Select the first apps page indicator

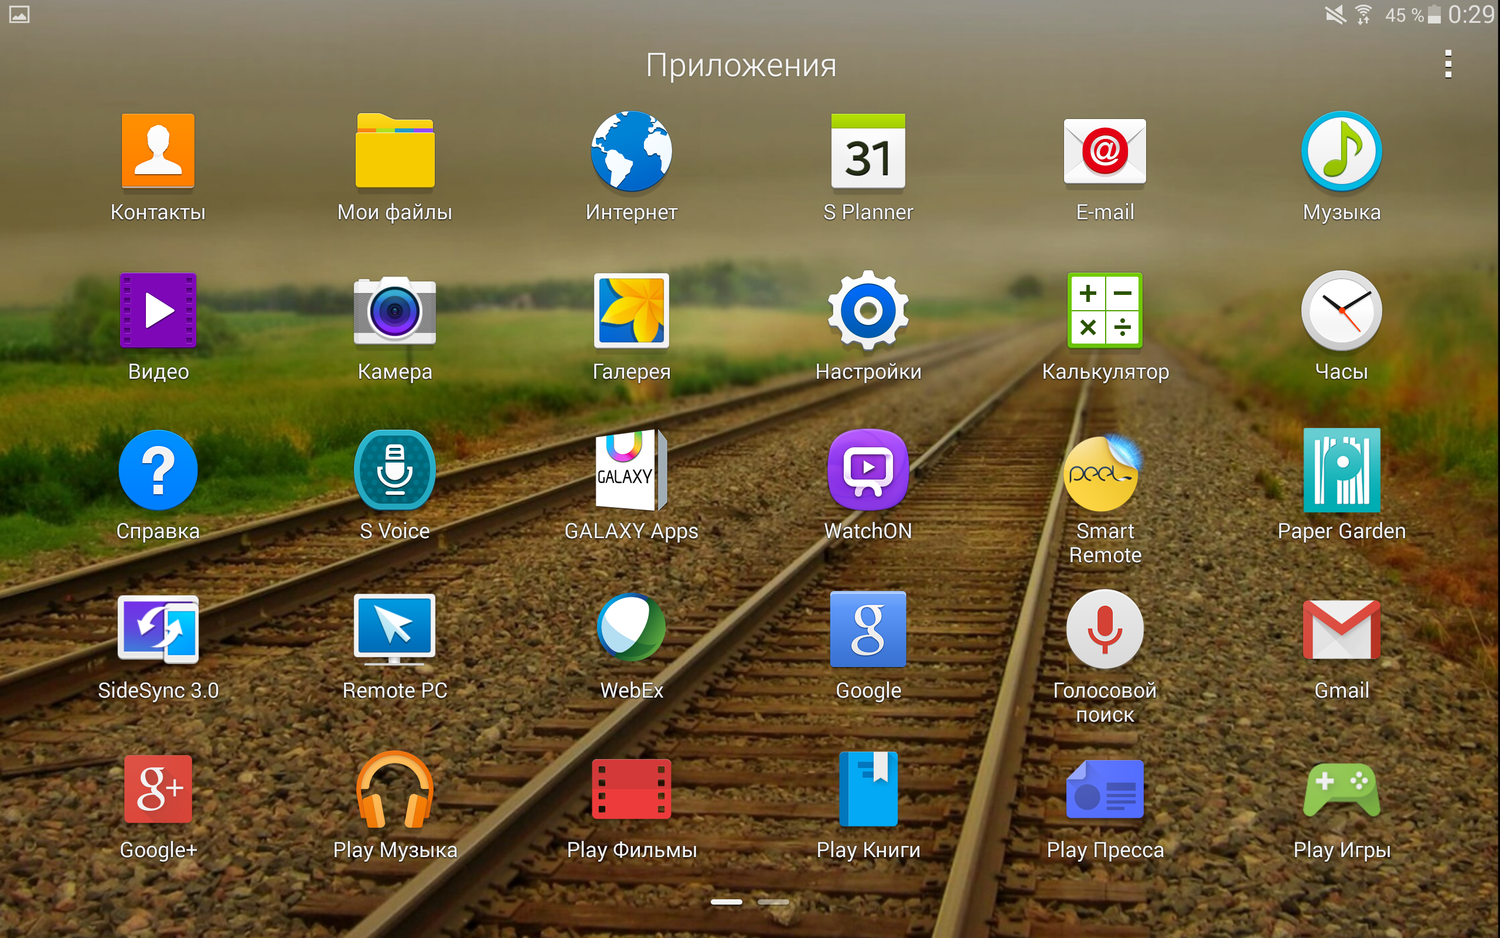coord(726,902)
